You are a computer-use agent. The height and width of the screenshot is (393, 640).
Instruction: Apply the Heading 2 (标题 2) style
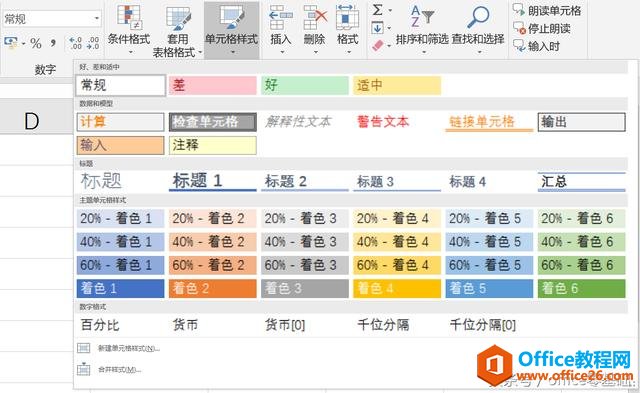coord(305,181)
